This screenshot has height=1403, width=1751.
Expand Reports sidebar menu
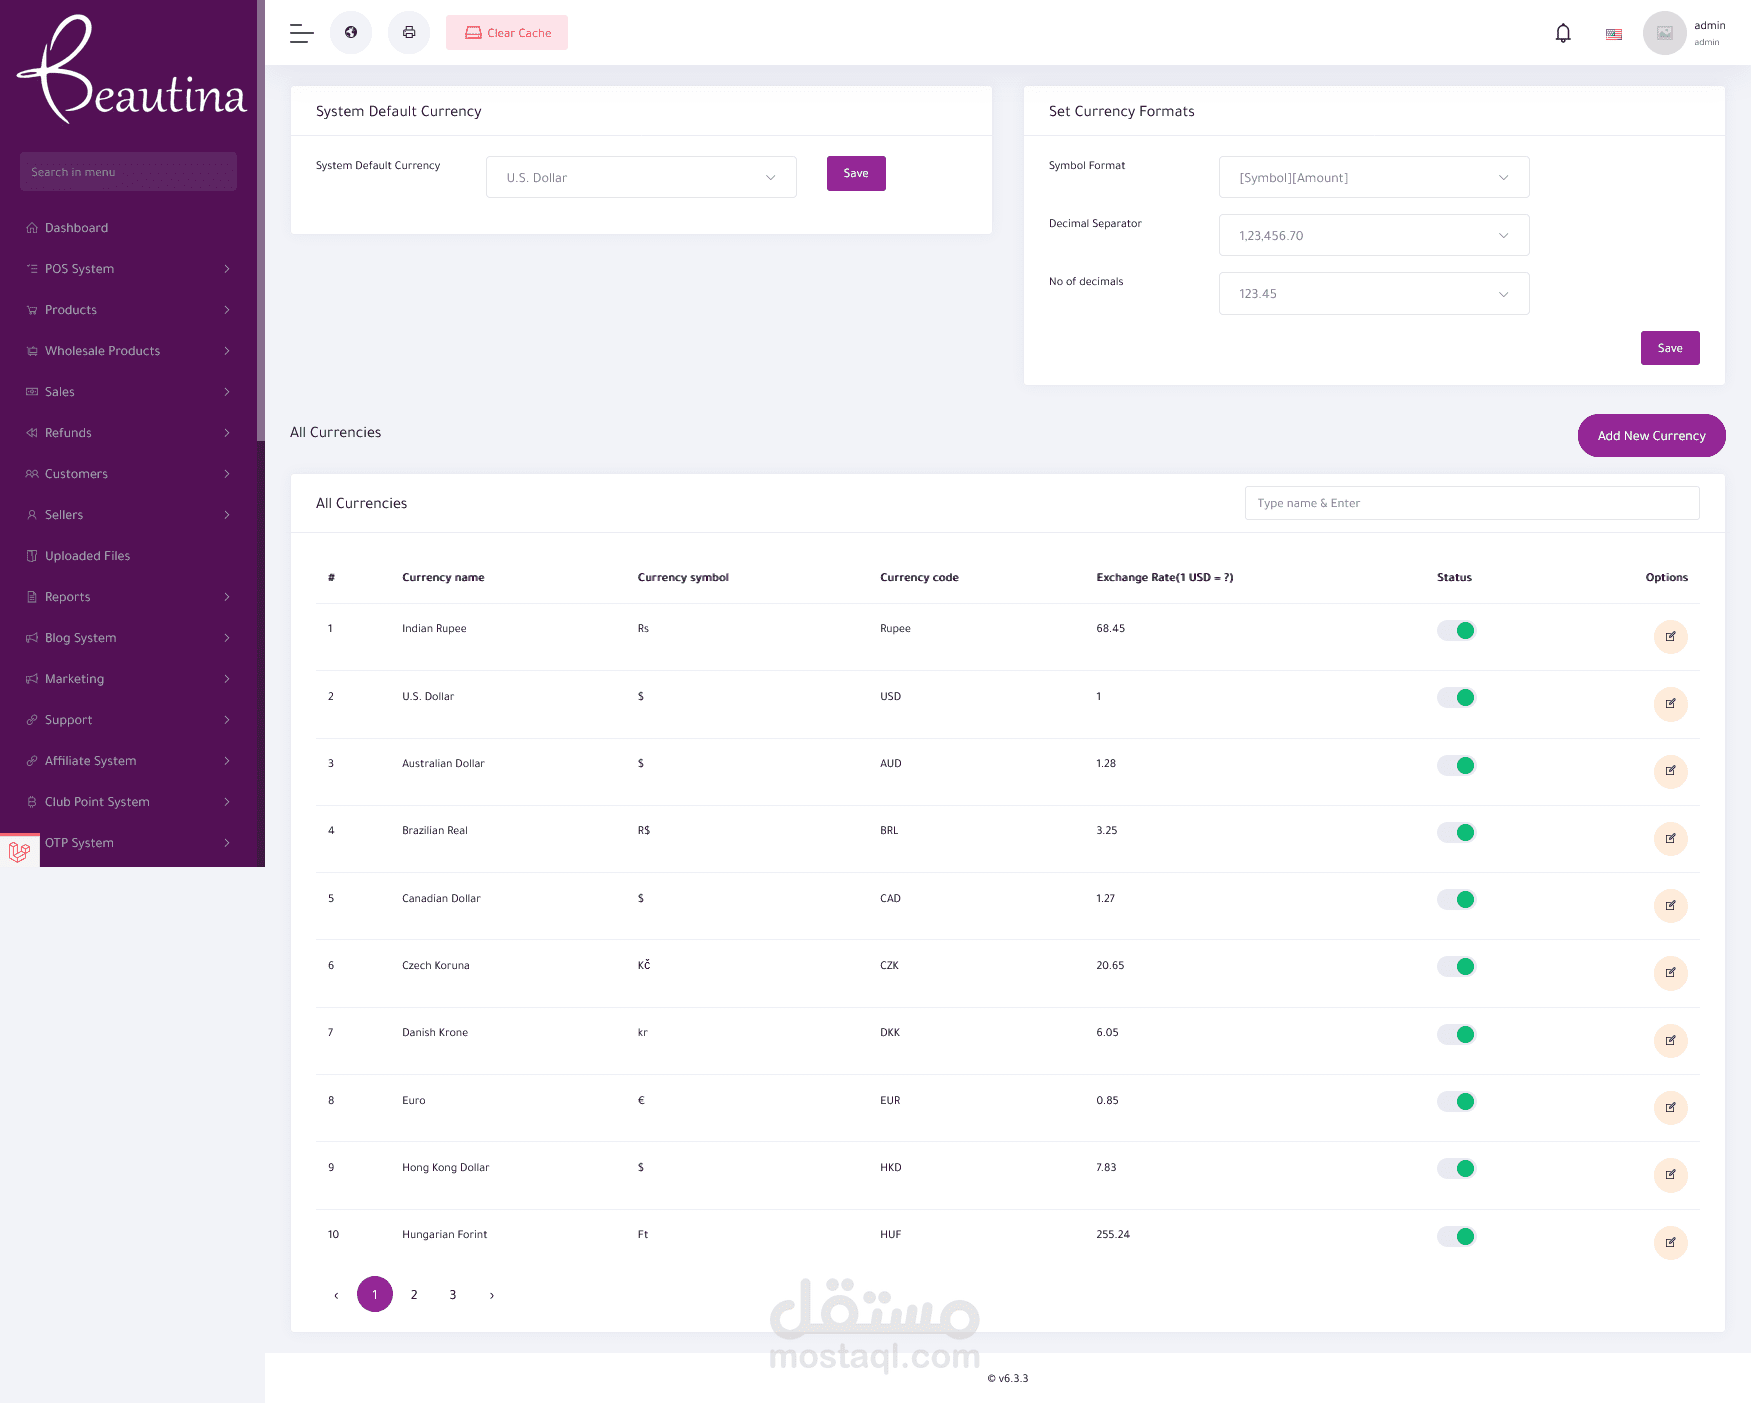(128, 597)
